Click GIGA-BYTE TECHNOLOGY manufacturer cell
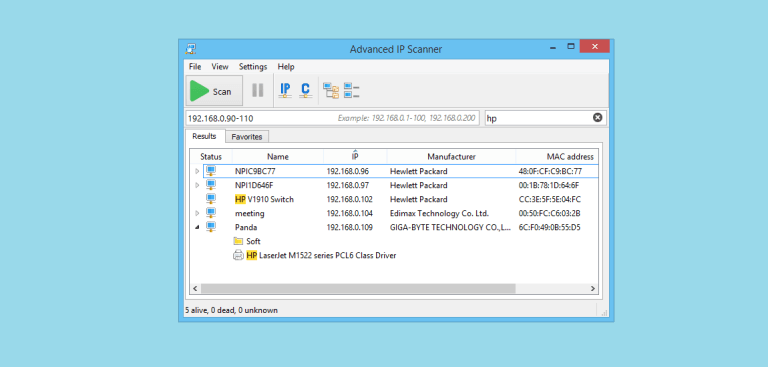 [x=451, y=227]
